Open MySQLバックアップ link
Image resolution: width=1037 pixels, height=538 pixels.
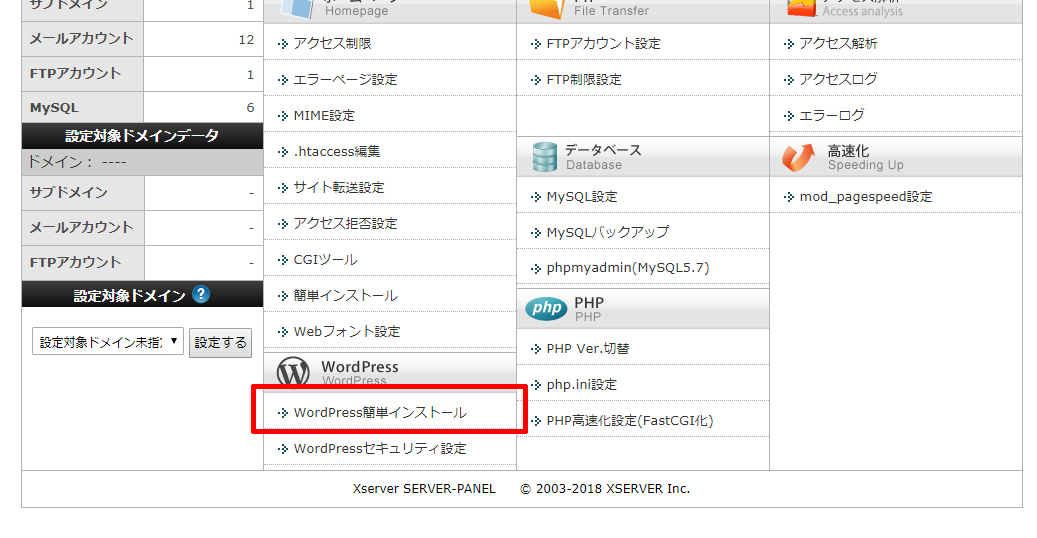pyautogui.click(x=608, y=232)
